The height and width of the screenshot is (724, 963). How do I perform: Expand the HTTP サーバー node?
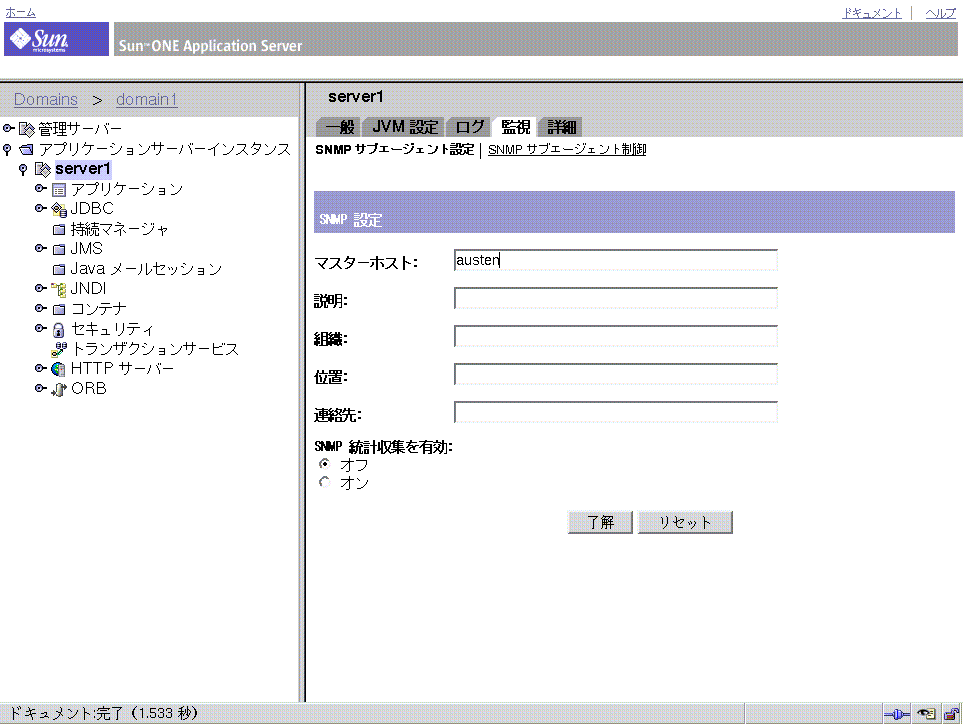pyautogui.click(x=41, y=368)
